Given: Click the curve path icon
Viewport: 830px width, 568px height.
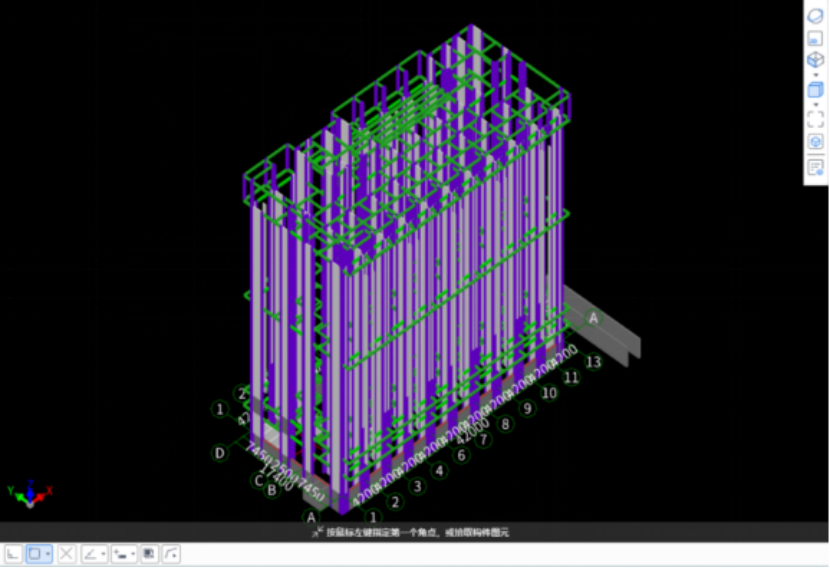Looking at the screenshot, I should click(x=171, y=553).
